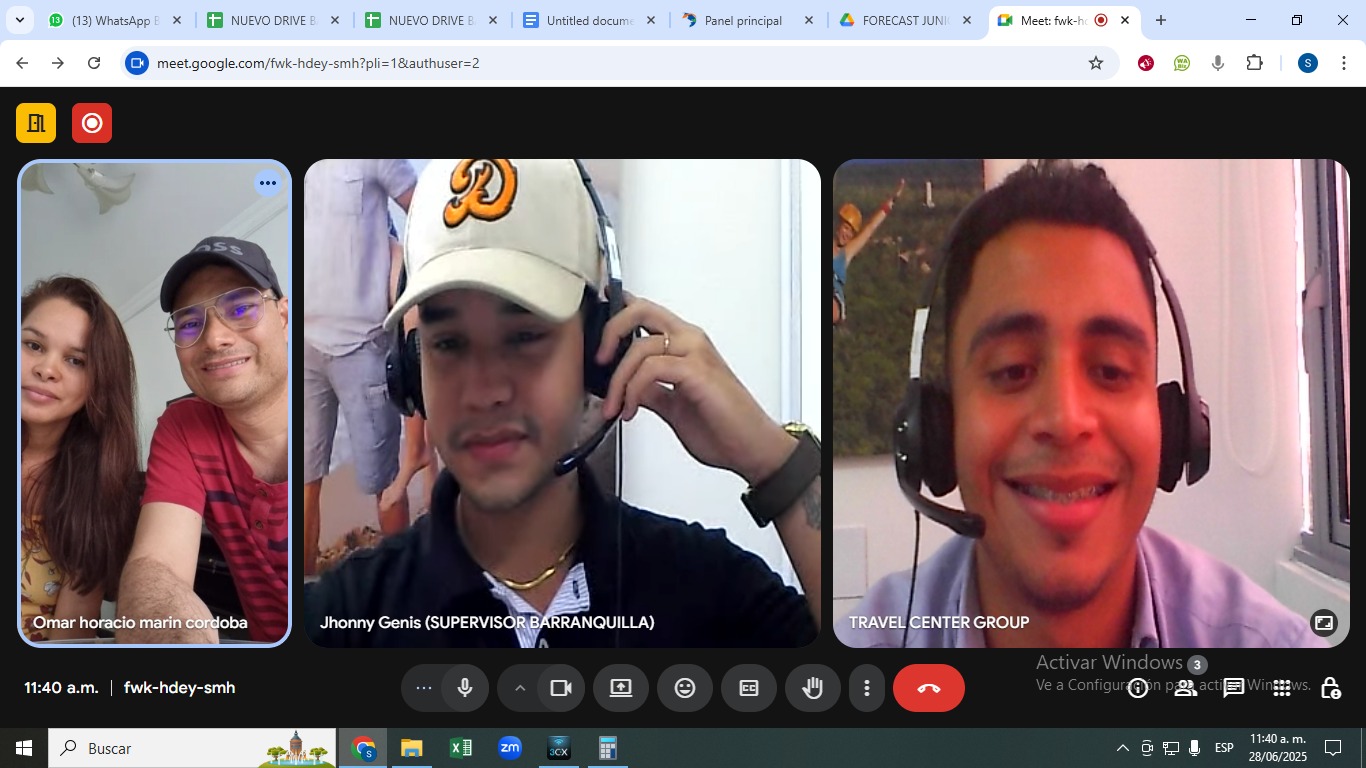
Task: Open the emoji reactions picker
Action: [x=685, y=688]
